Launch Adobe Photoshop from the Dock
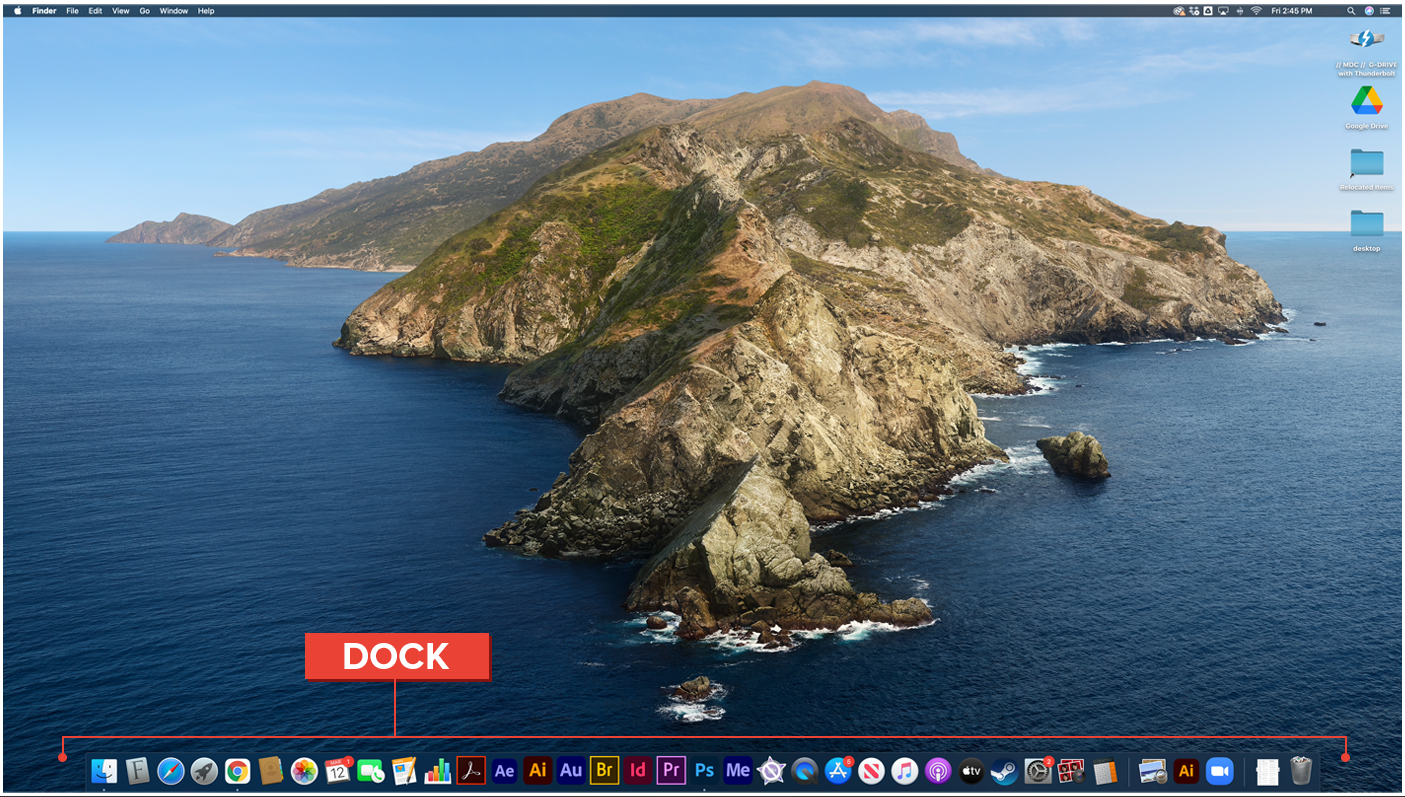 704,771
